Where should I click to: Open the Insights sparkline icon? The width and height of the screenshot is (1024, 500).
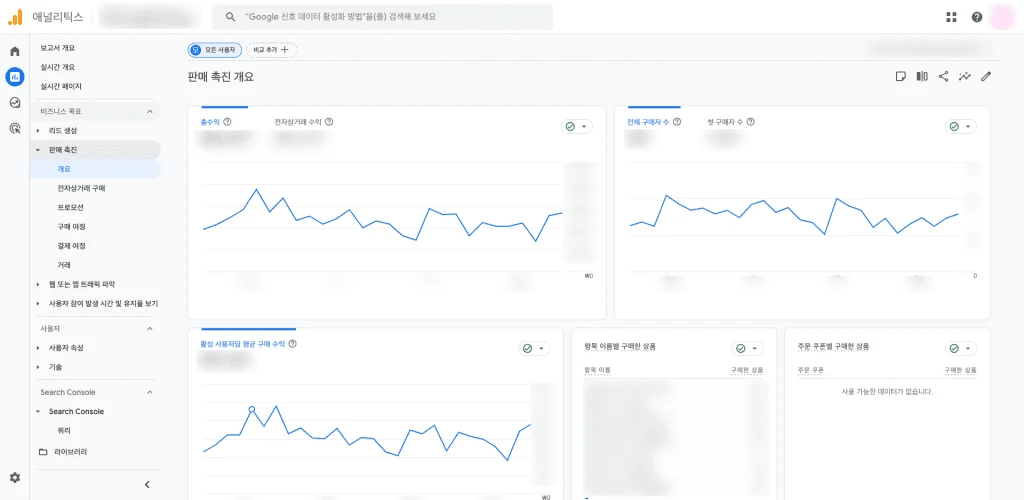(x=965, y=76)
